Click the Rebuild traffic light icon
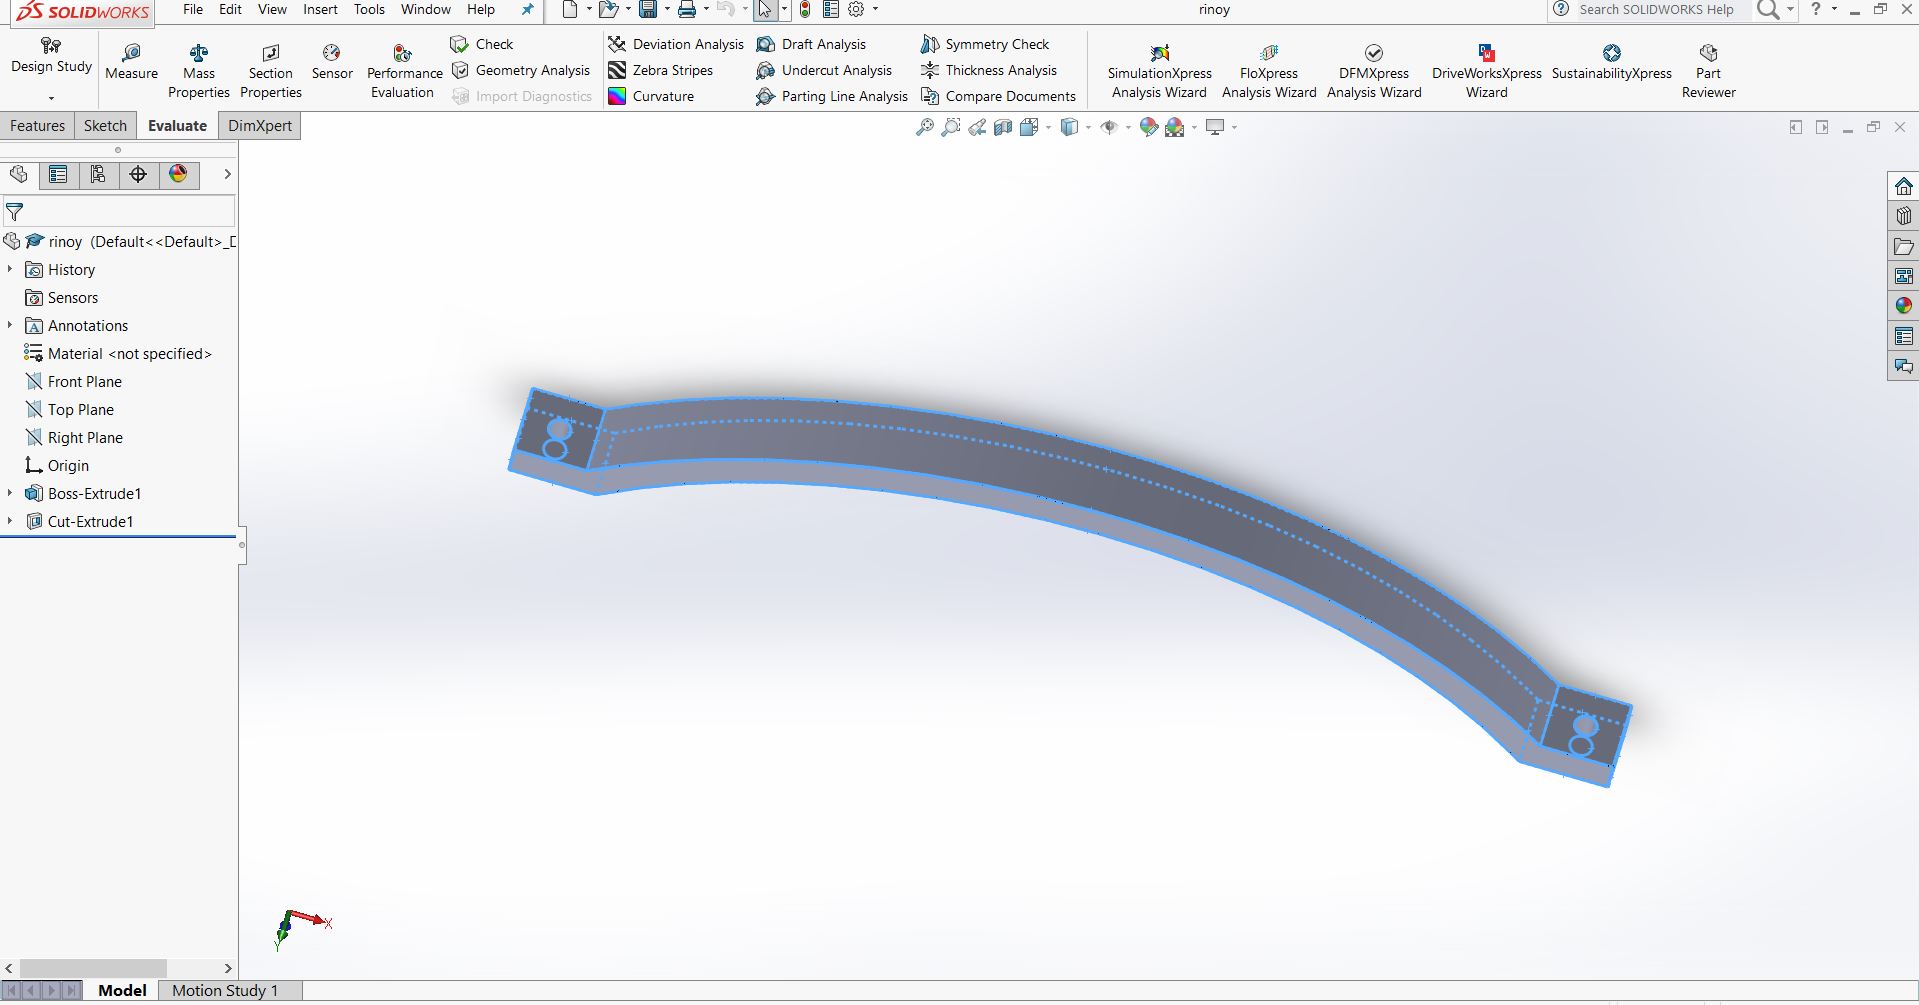Image resolution: width=1919 pixels, height=1005 pixels. tap(805, 10)
